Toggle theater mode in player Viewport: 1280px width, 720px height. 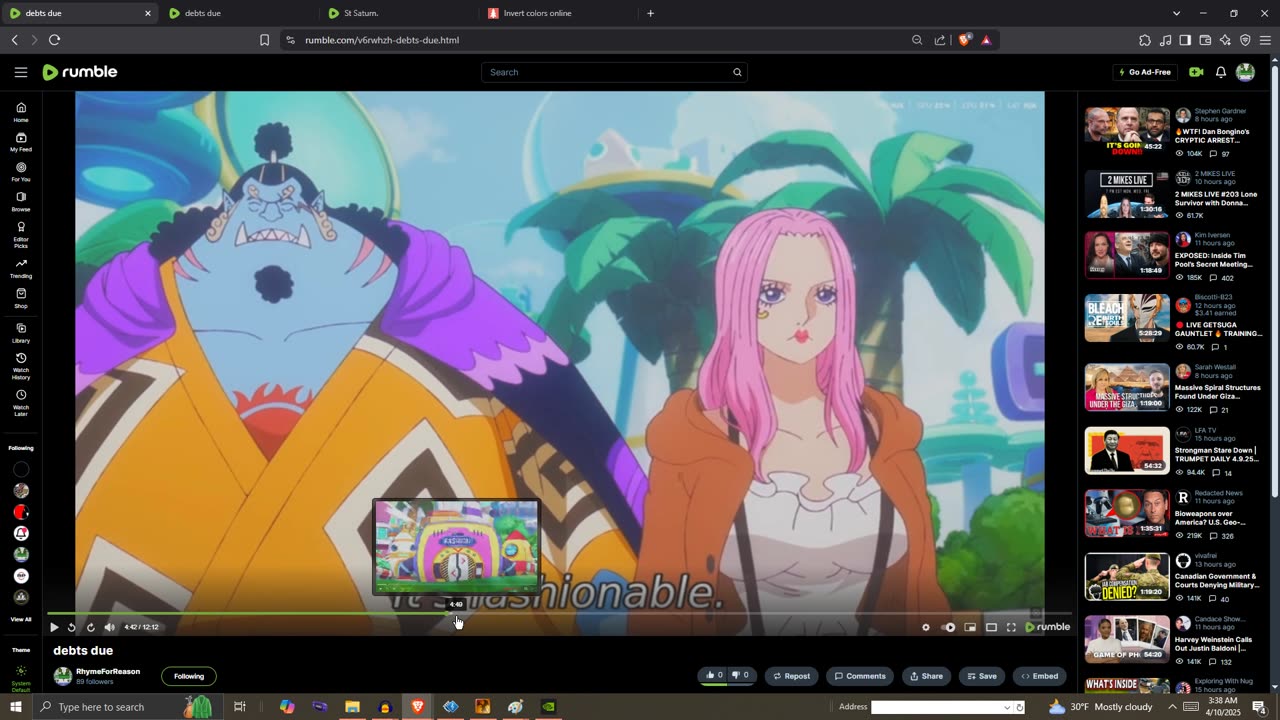tap(991, 627)
